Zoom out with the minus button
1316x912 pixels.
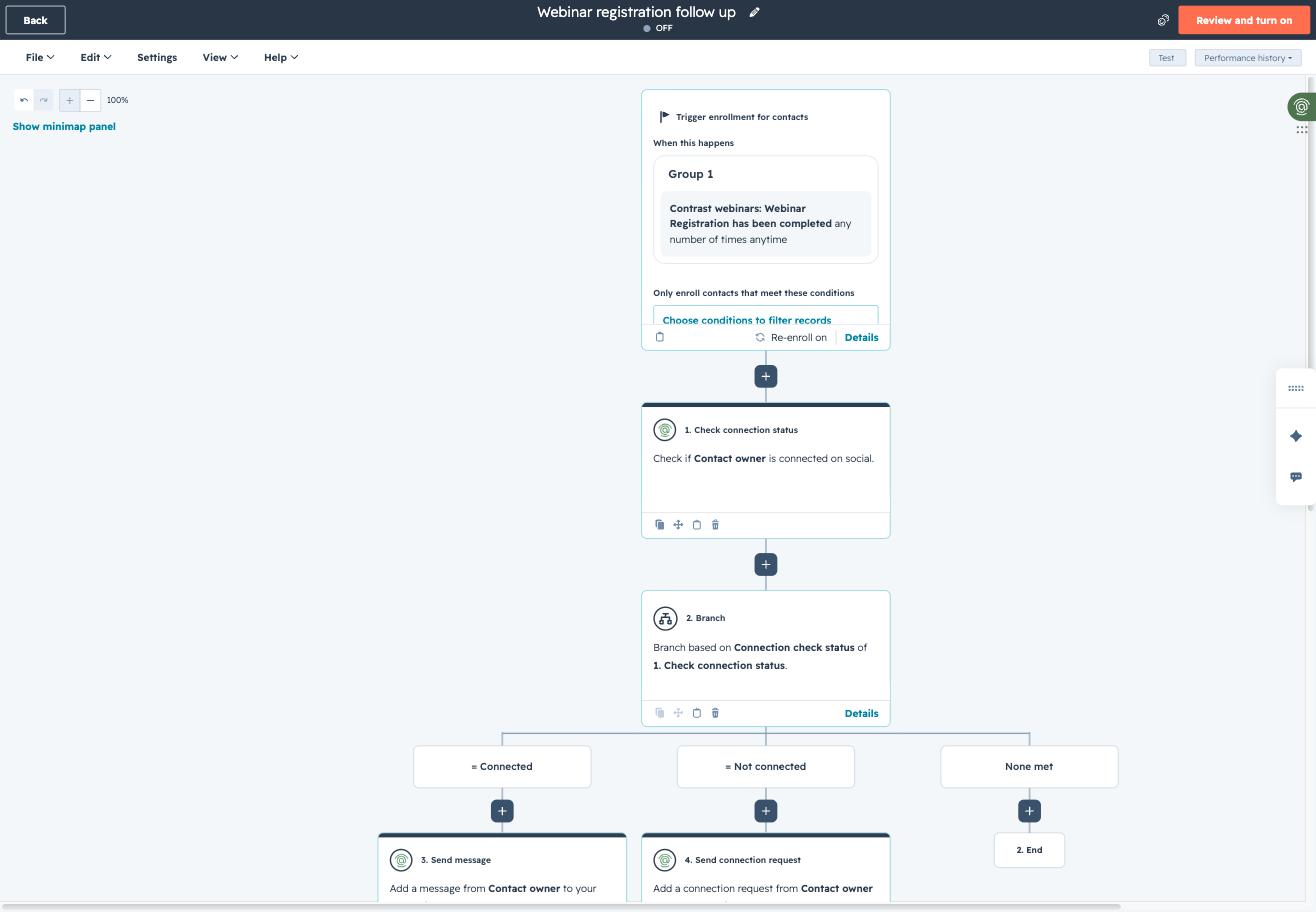click(x=90, y=100)
